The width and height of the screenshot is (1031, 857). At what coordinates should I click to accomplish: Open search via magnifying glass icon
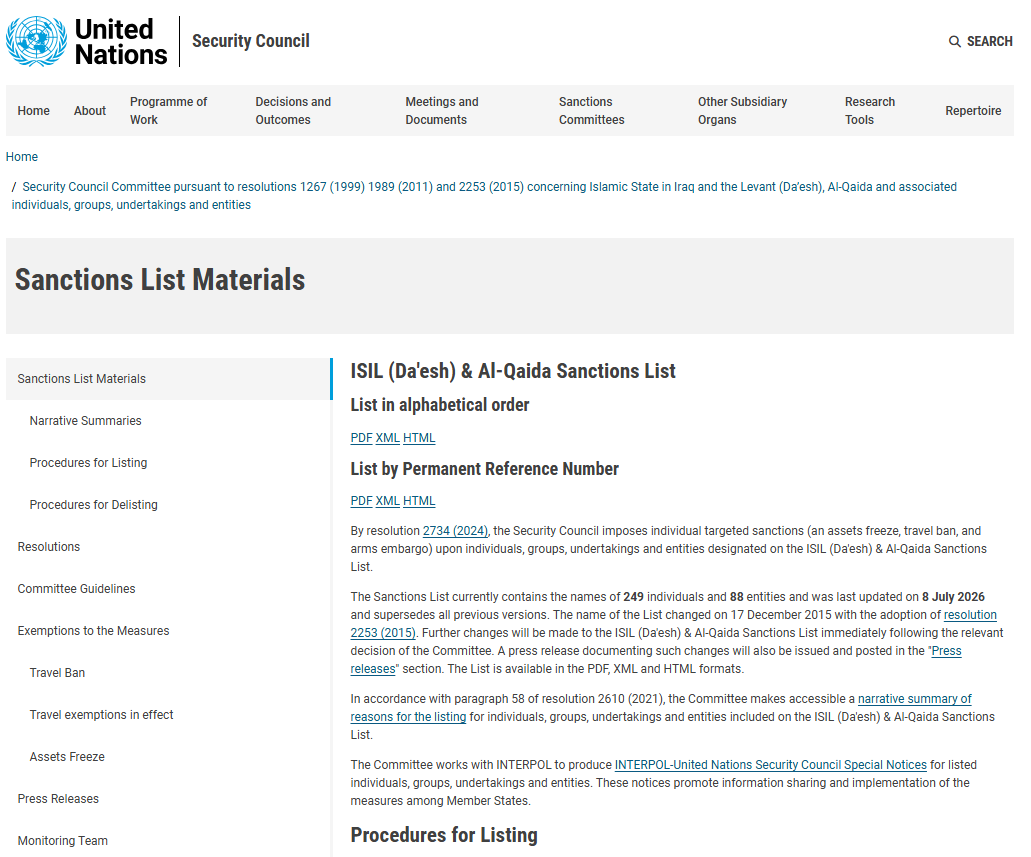[954, 41]
